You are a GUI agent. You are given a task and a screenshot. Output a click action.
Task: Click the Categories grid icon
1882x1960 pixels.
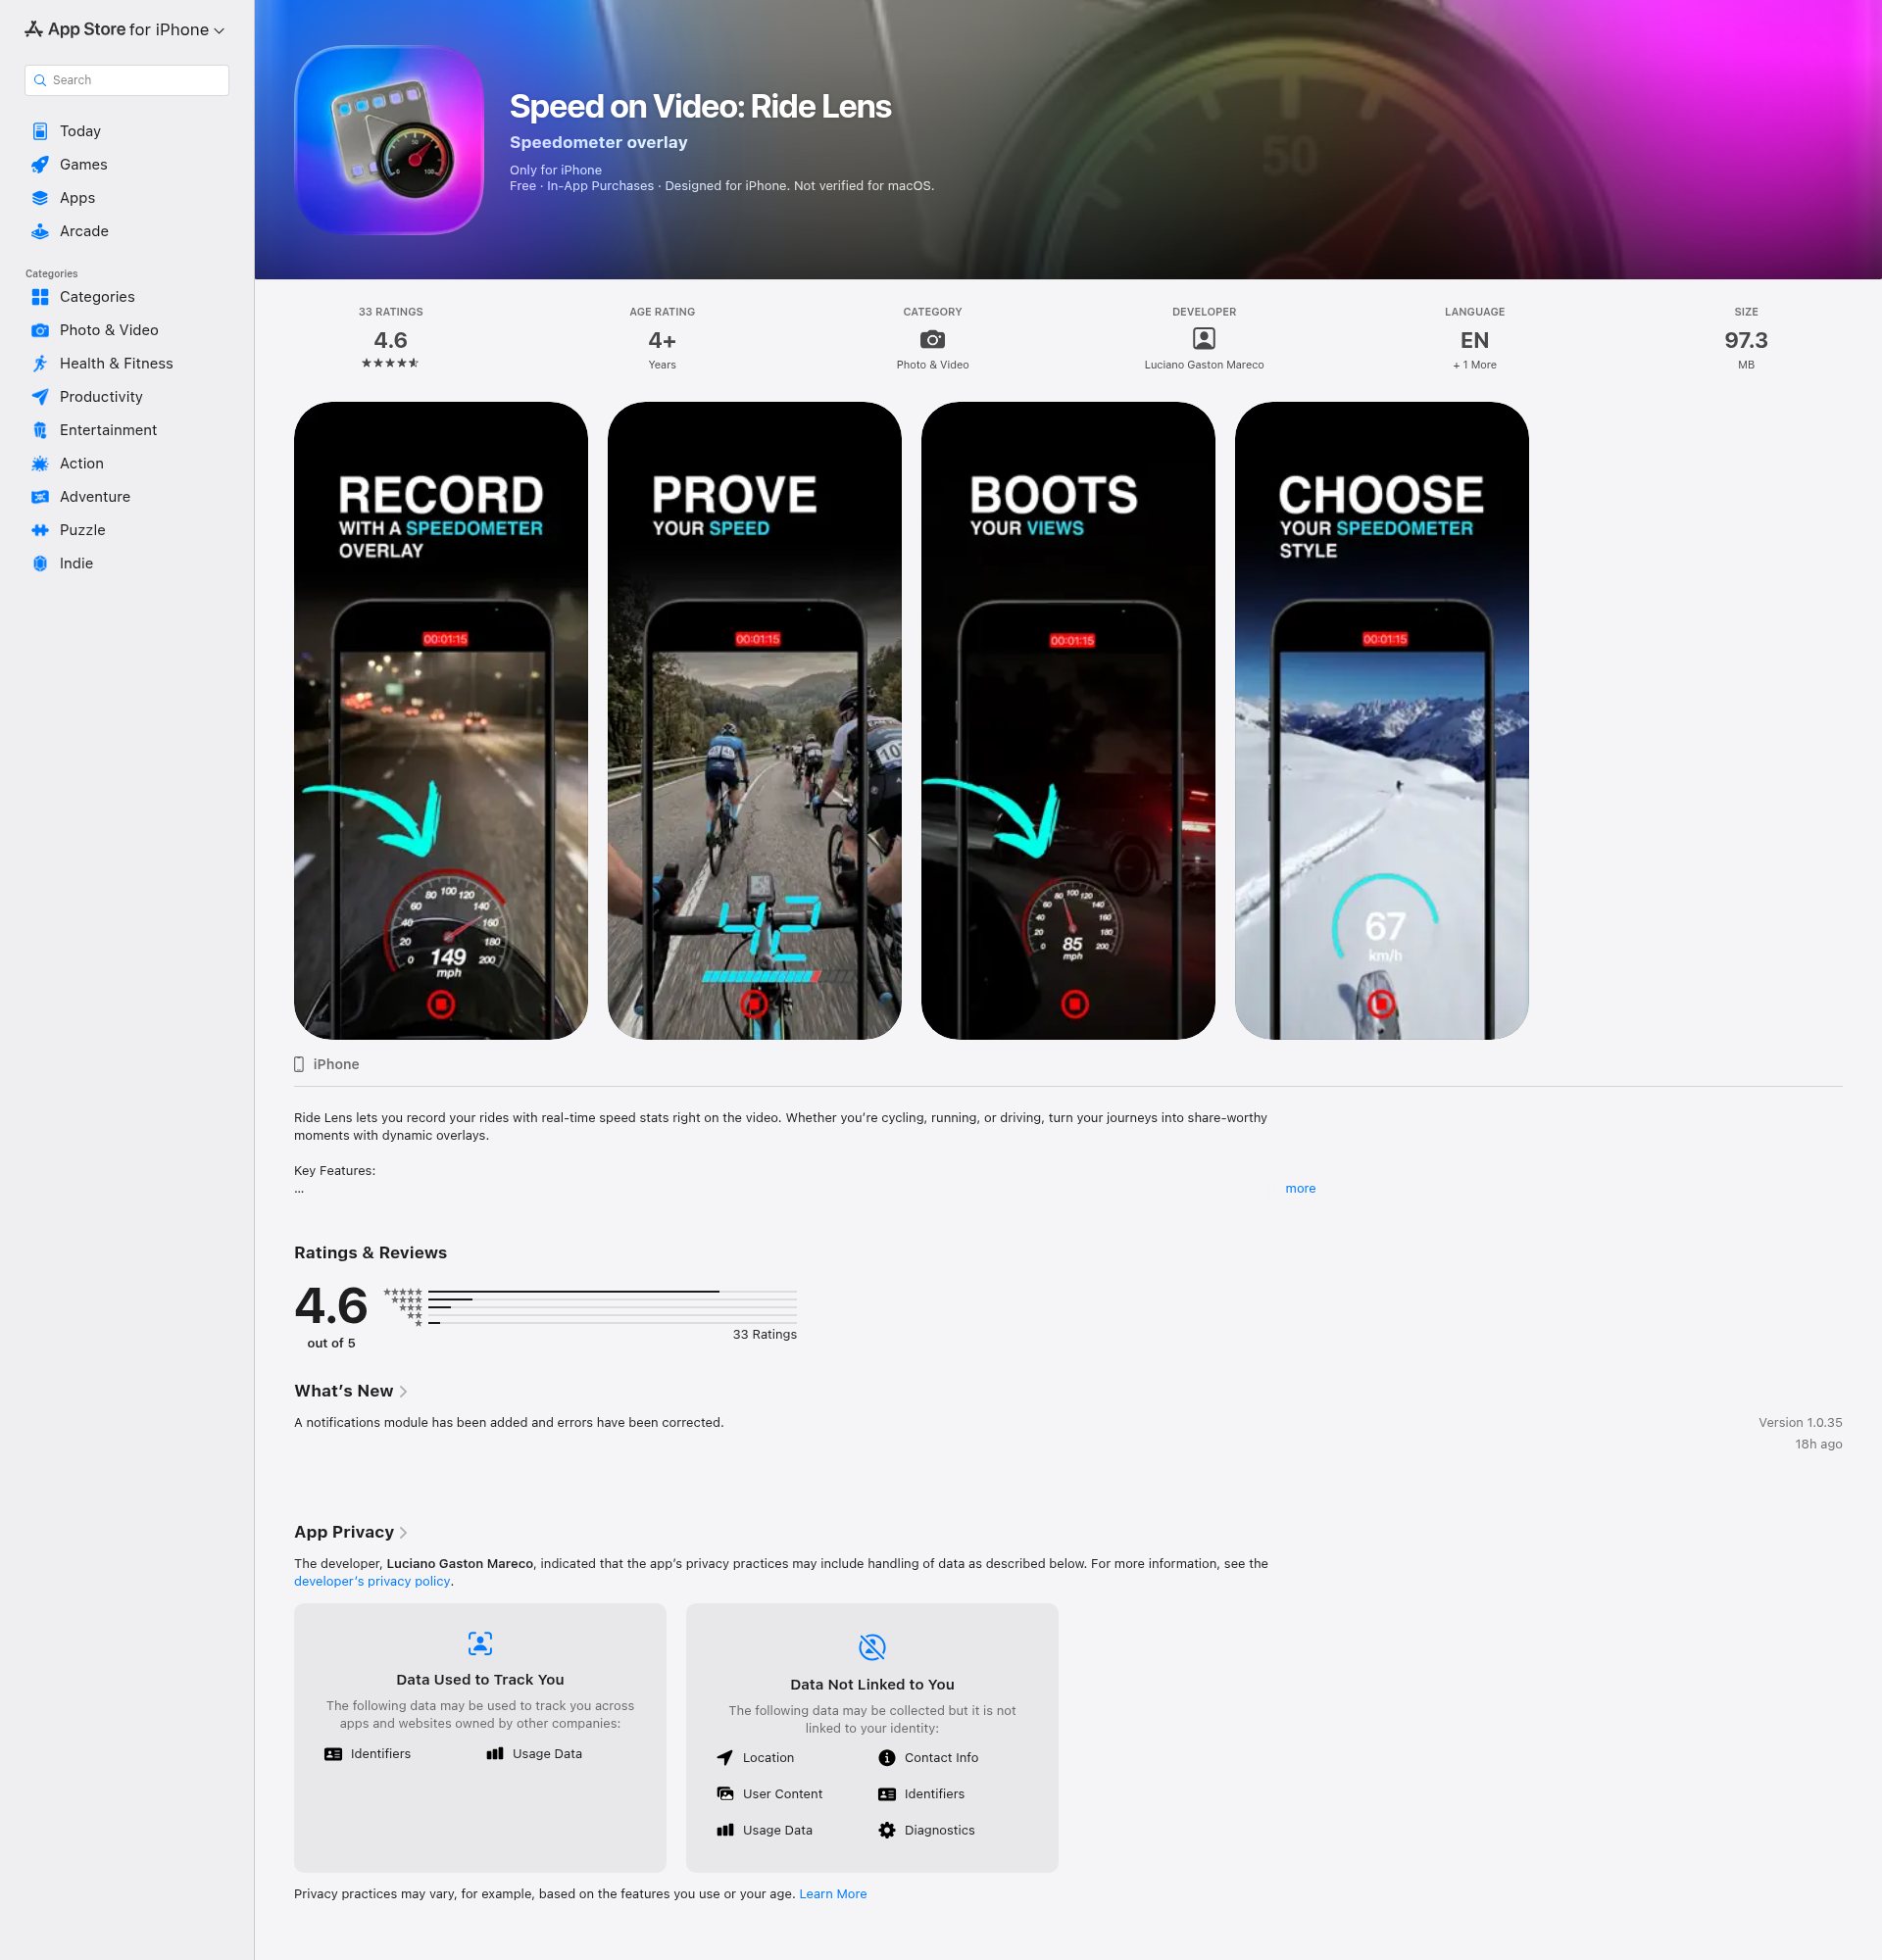click(x=40, y=297)
